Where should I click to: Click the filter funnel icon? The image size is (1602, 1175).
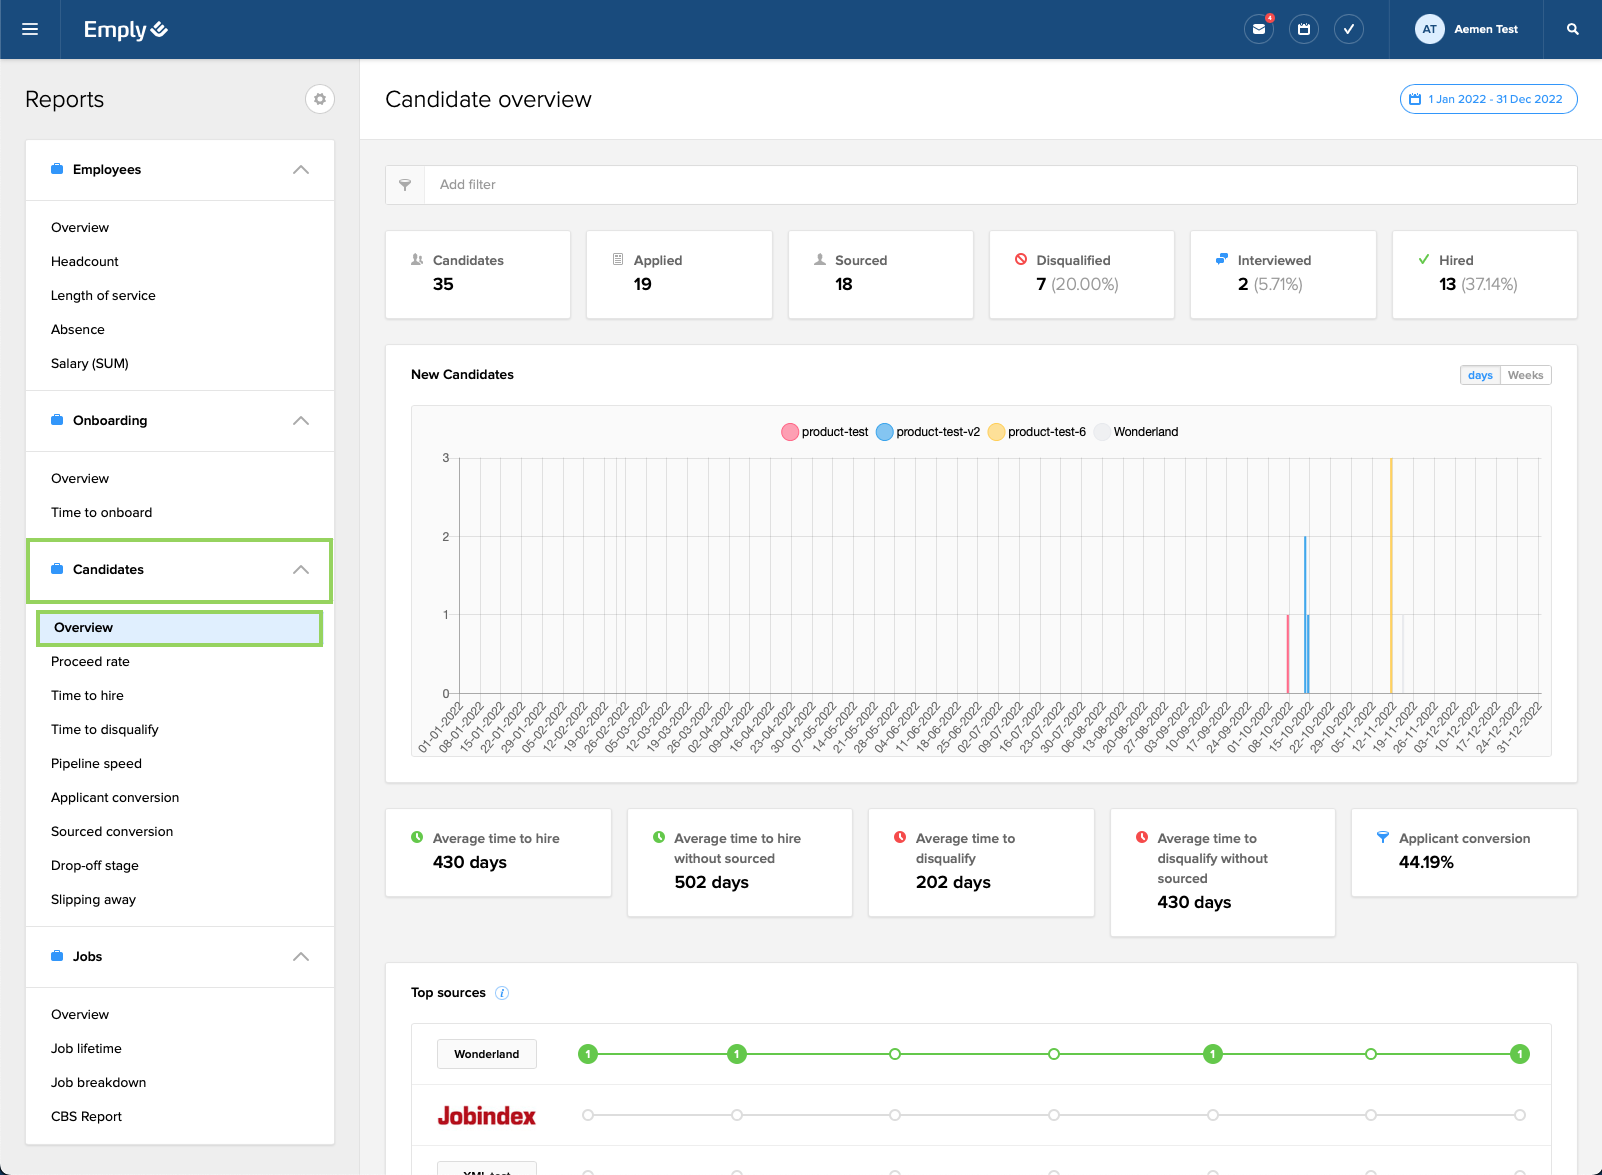pos(405,185)
